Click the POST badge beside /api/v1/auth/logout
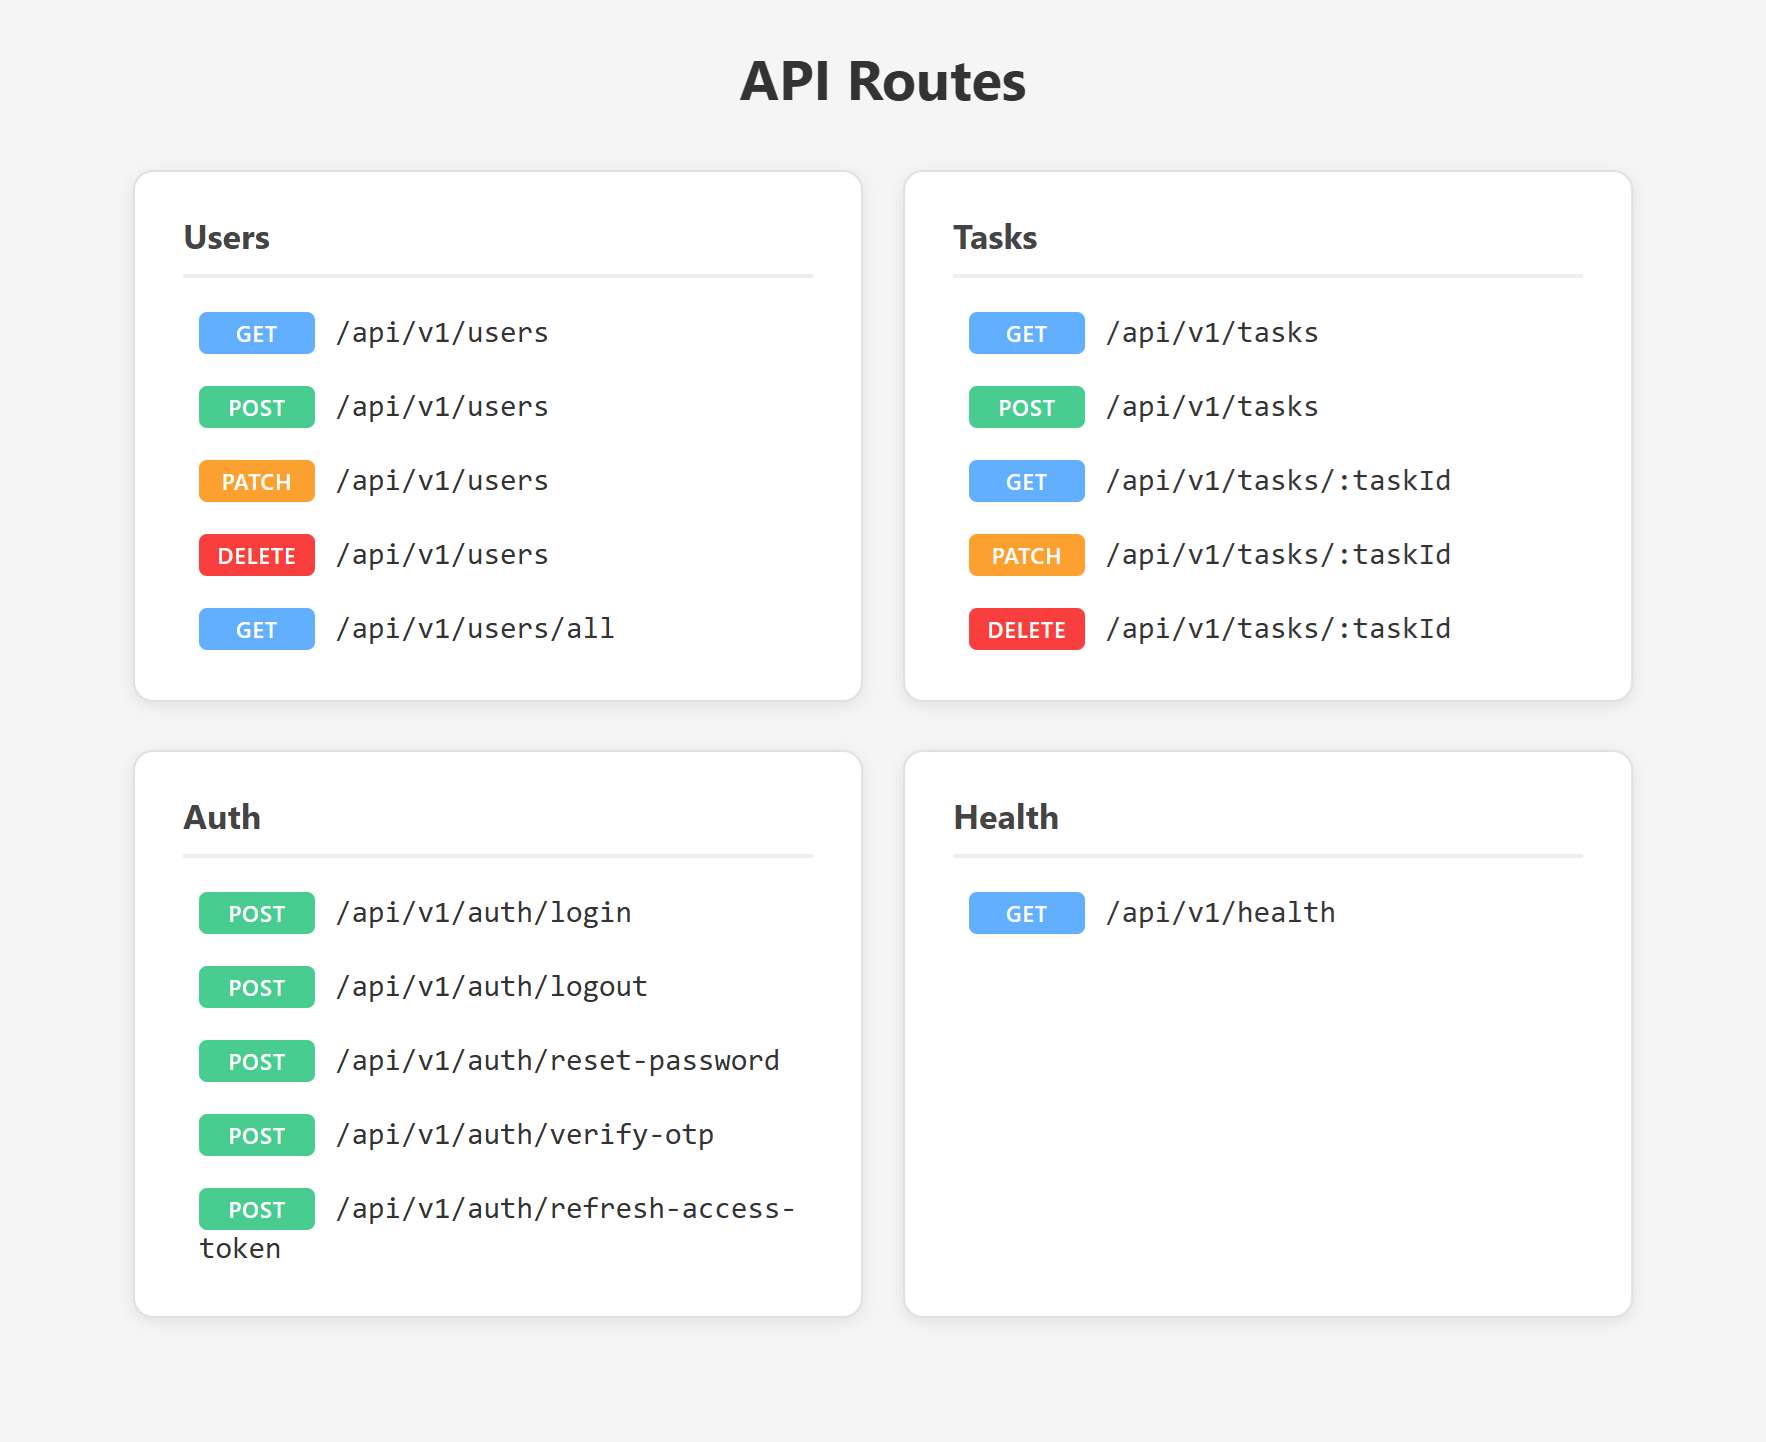The width and height of the screenshot is (1766, 1442). (257, 987)
